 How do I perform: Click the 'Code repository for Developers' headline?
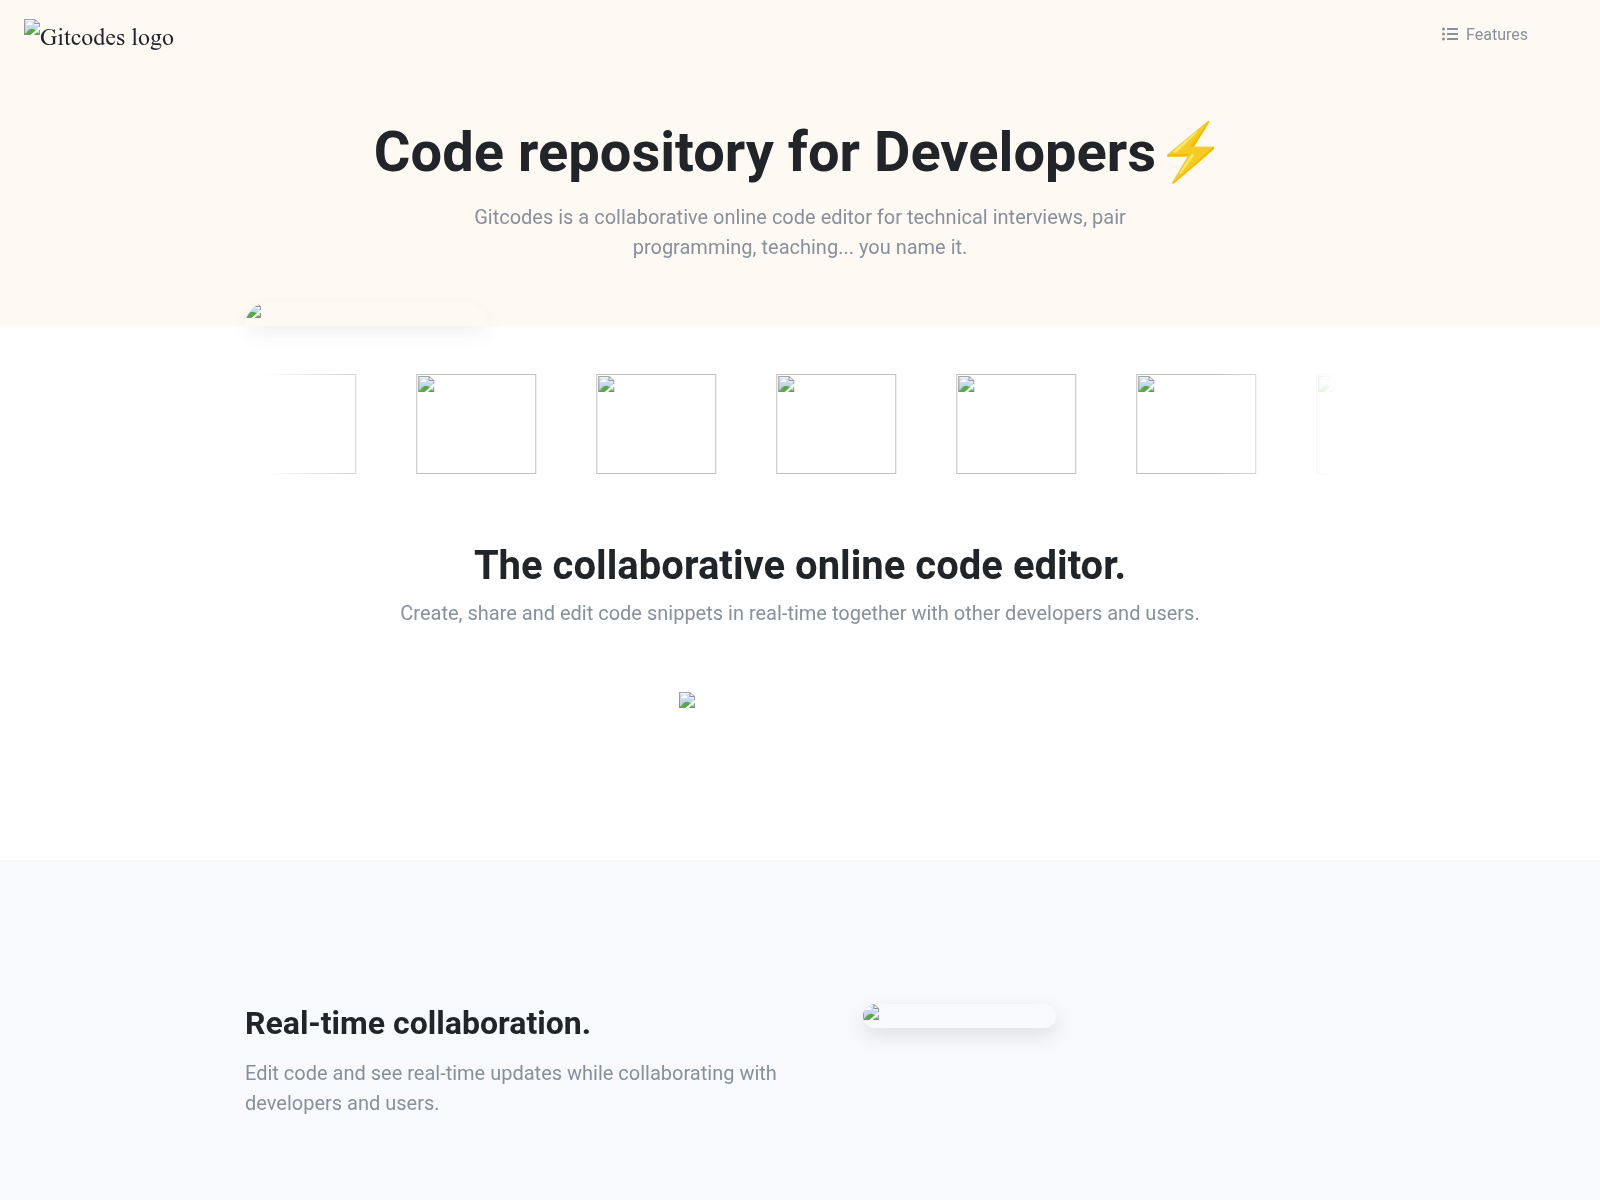[764, 153]
